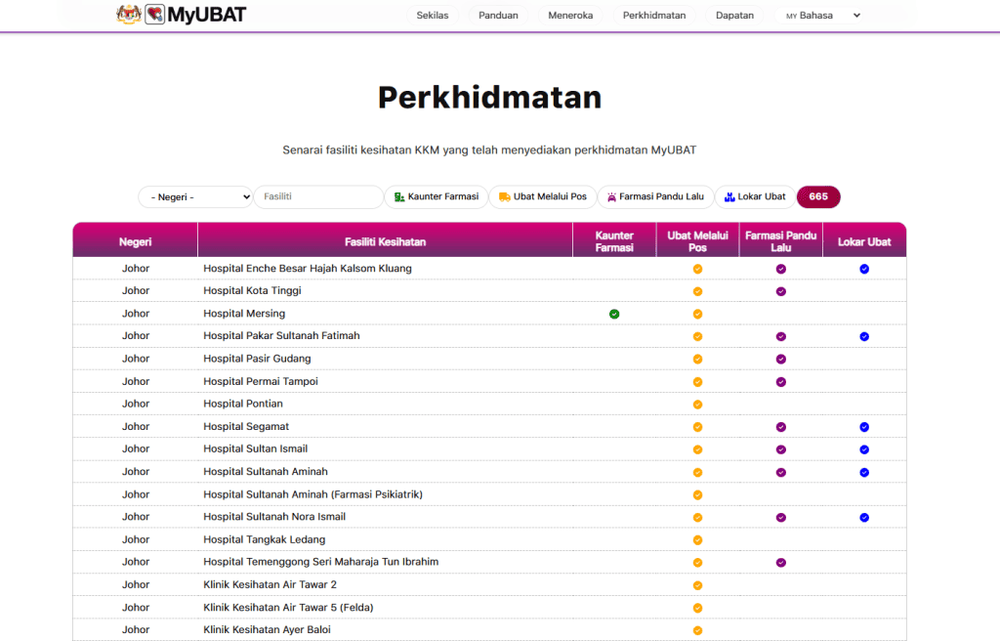Click orange post check for Hospital Mersing
The height and width of the screenshot is (641, 1000).
click(x=698, y=314)
